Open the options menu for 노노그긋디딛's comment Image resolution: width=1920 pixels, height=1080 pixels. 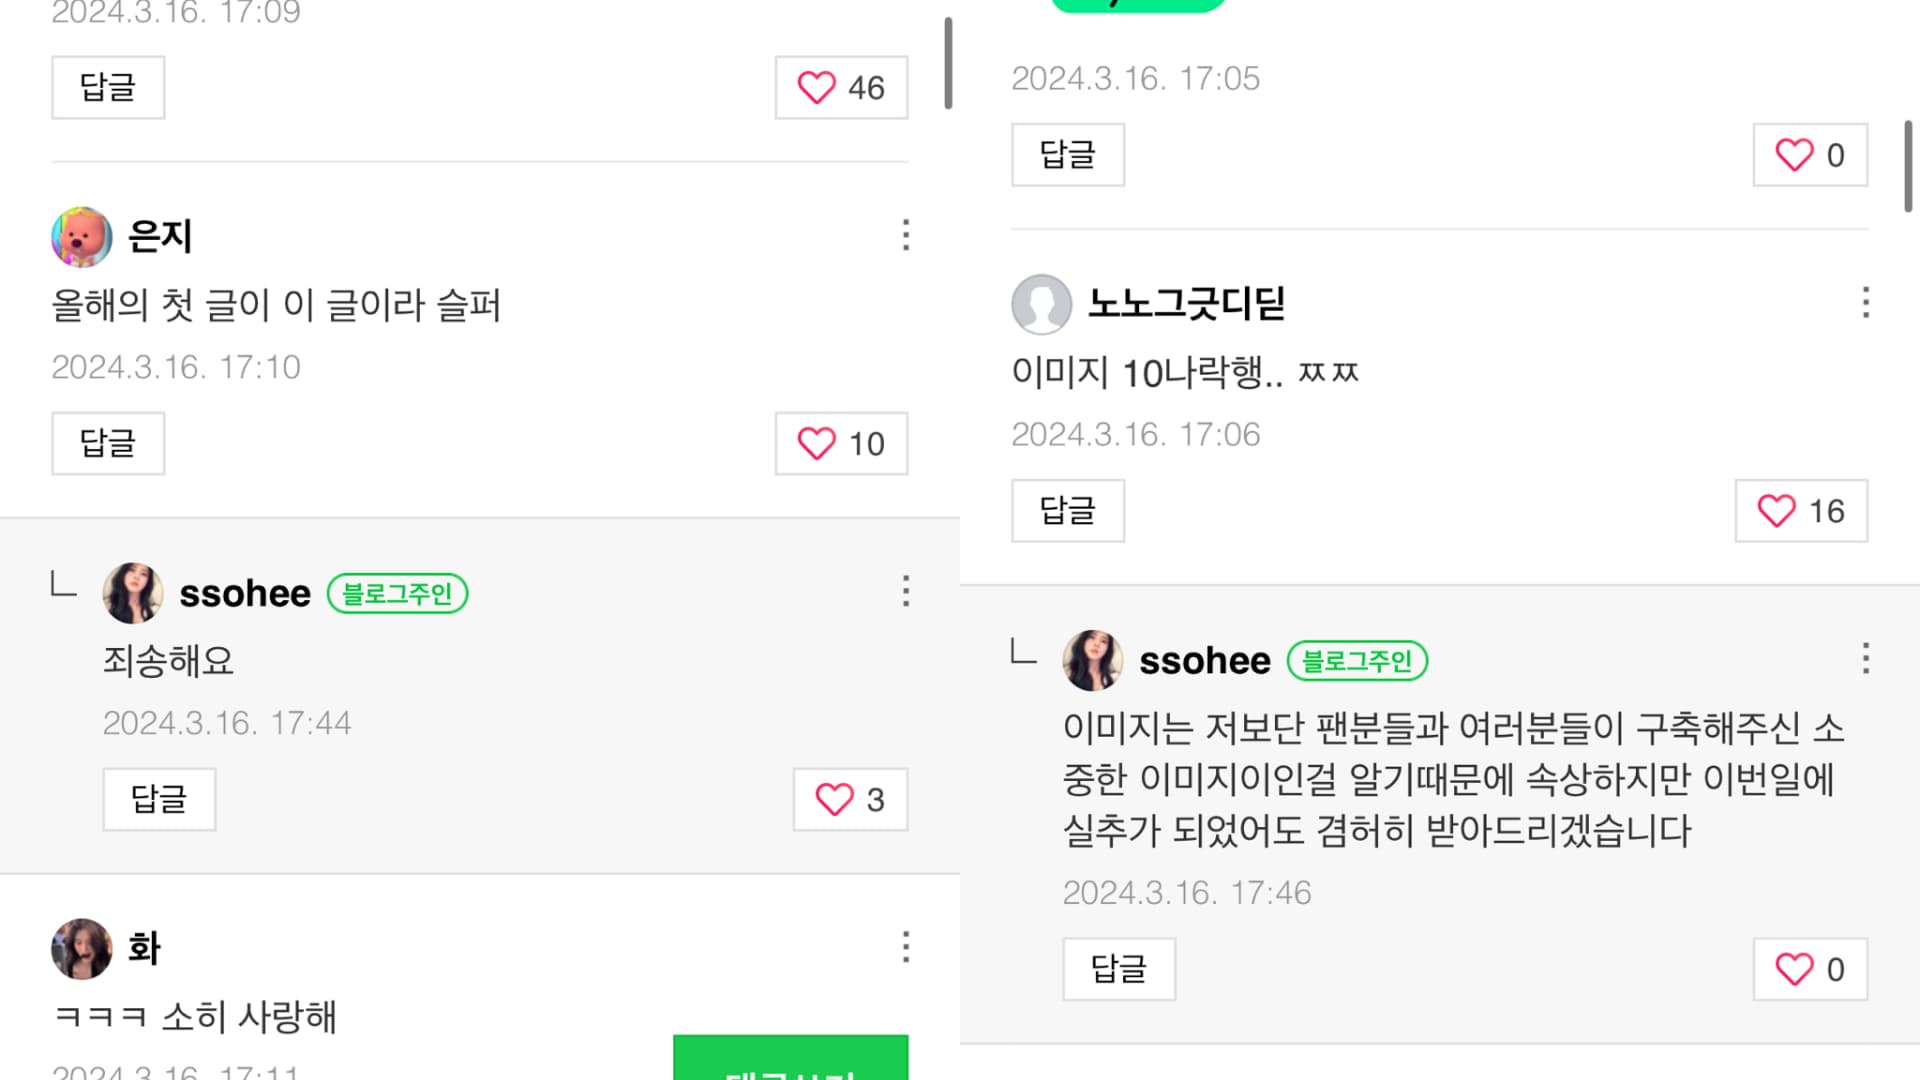pos(1865,302)
